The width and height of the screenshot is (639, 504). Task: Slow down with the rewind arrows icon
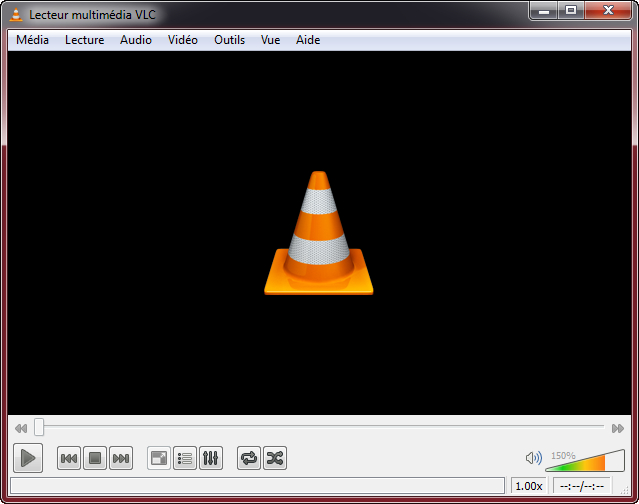(x=21, y=428)
